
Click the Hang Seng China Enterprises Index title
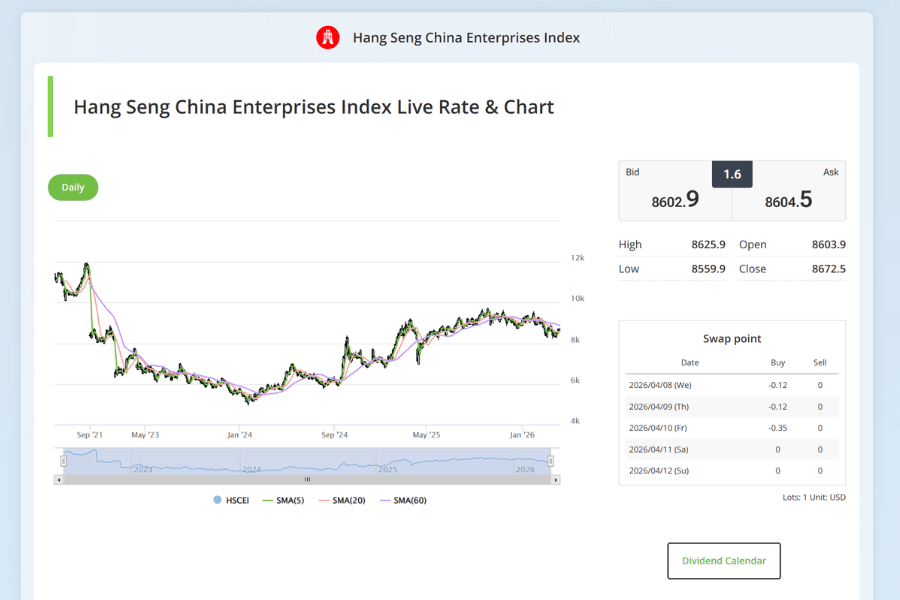tap(466, 37)
